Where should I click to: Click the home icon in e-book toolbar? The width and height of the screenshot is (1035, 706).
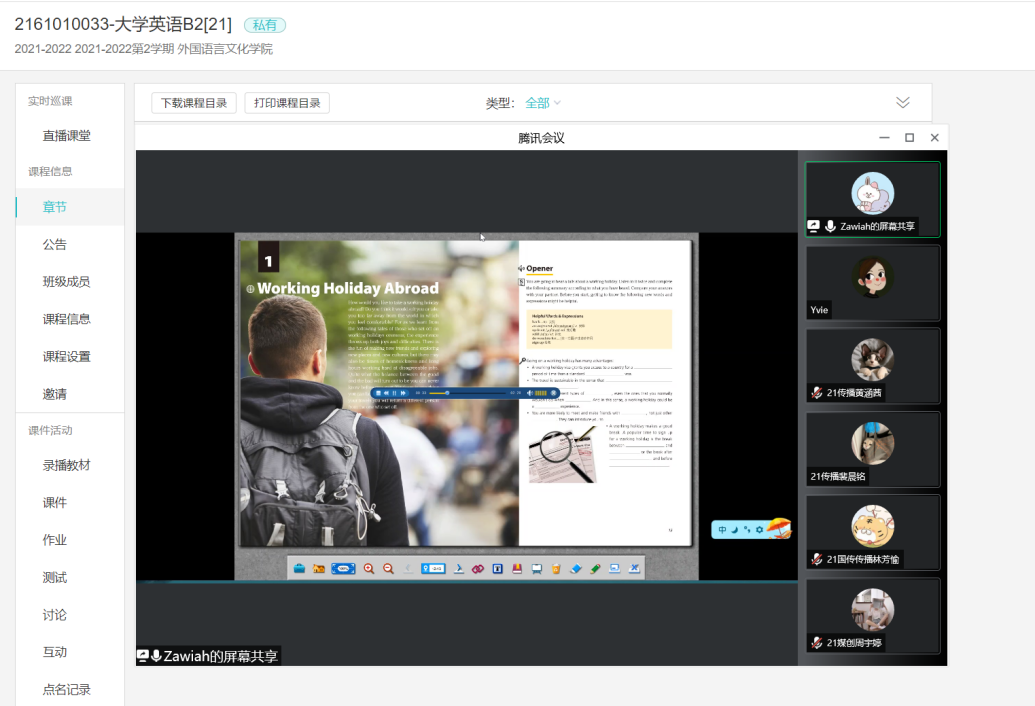pos(319,568)
